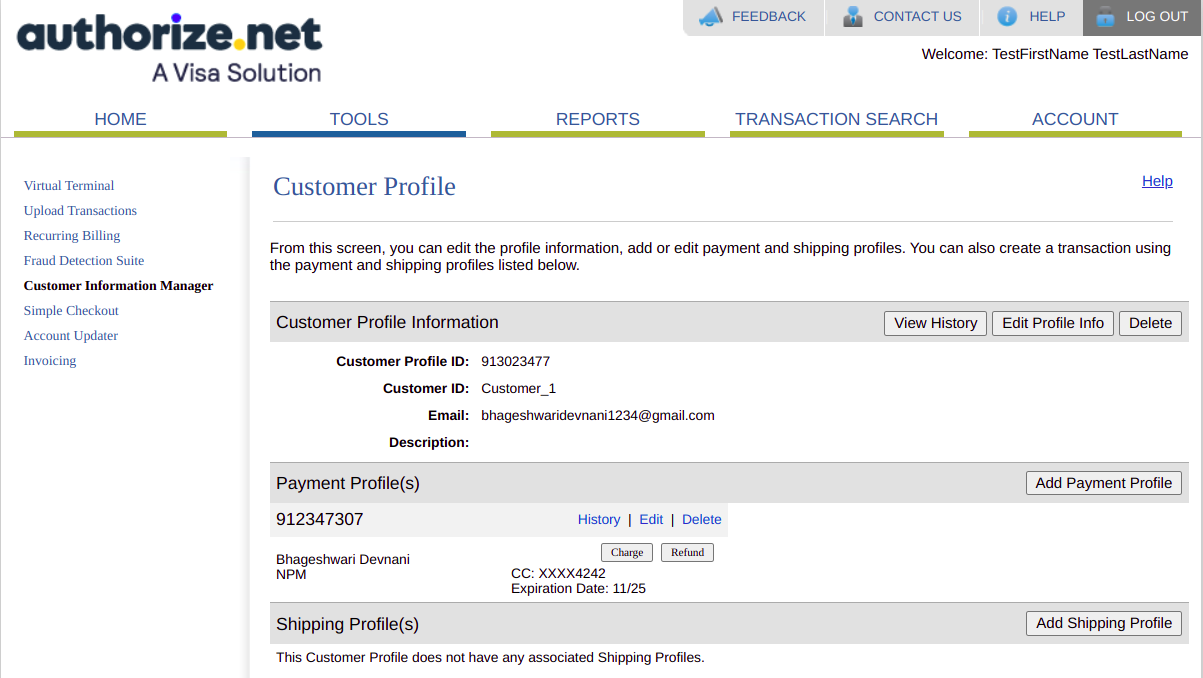Click the View History button
The width and height of the screenshot is (1203, 678).
(x=936, y=323)
